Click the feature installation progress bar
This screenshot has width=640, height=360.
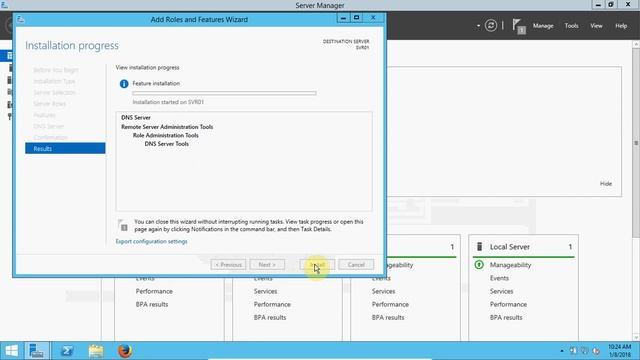tap(224, 93)
